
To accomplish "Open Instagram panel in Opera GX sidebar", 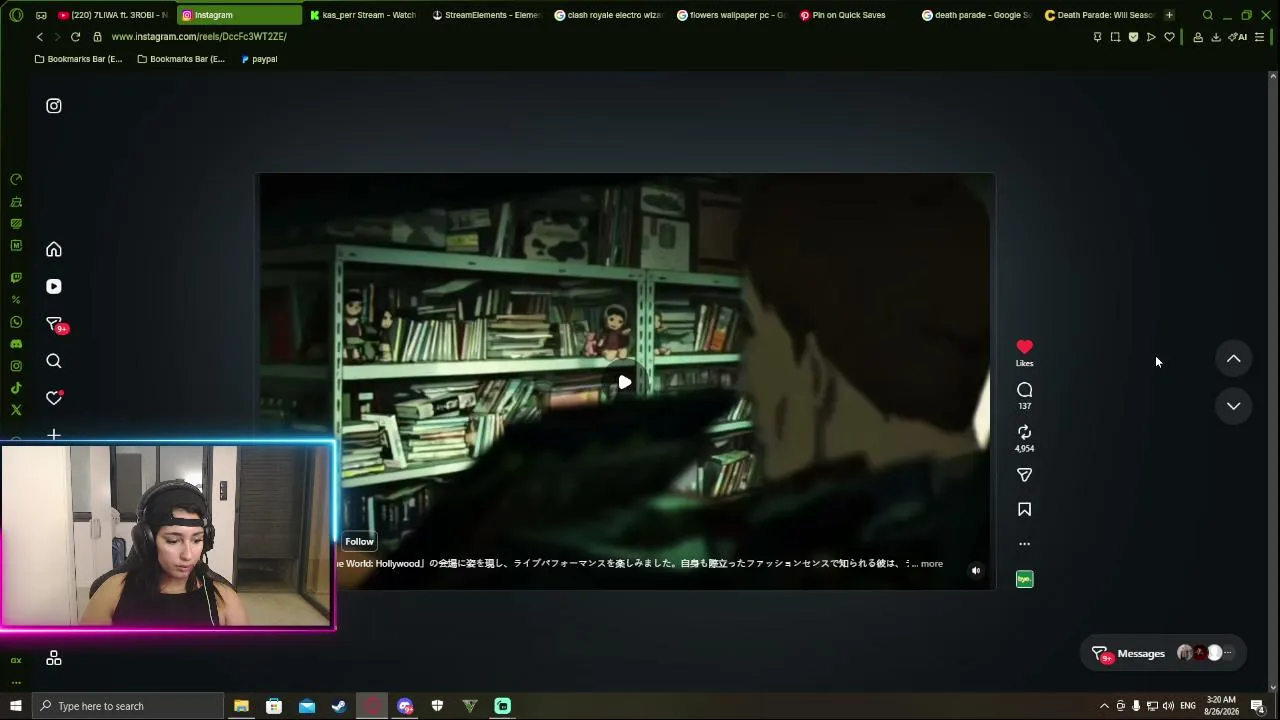I will pyautogui.click(x=16, y=366).
